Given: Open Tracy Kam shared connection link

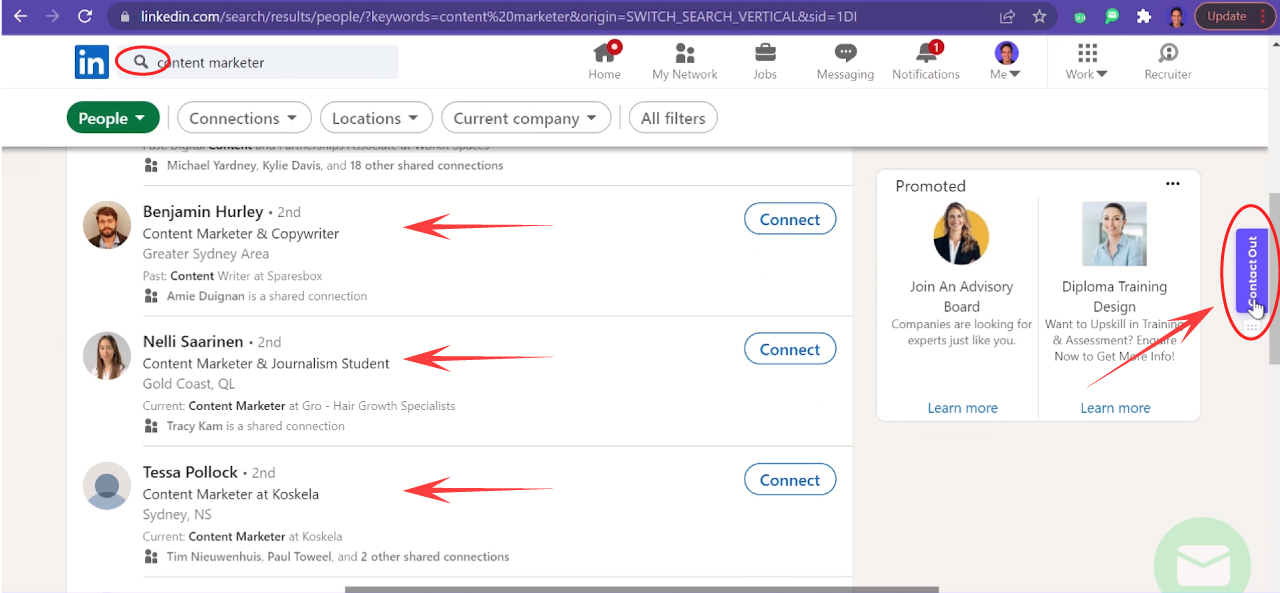Looking at the screenshot, I should 195,426.
